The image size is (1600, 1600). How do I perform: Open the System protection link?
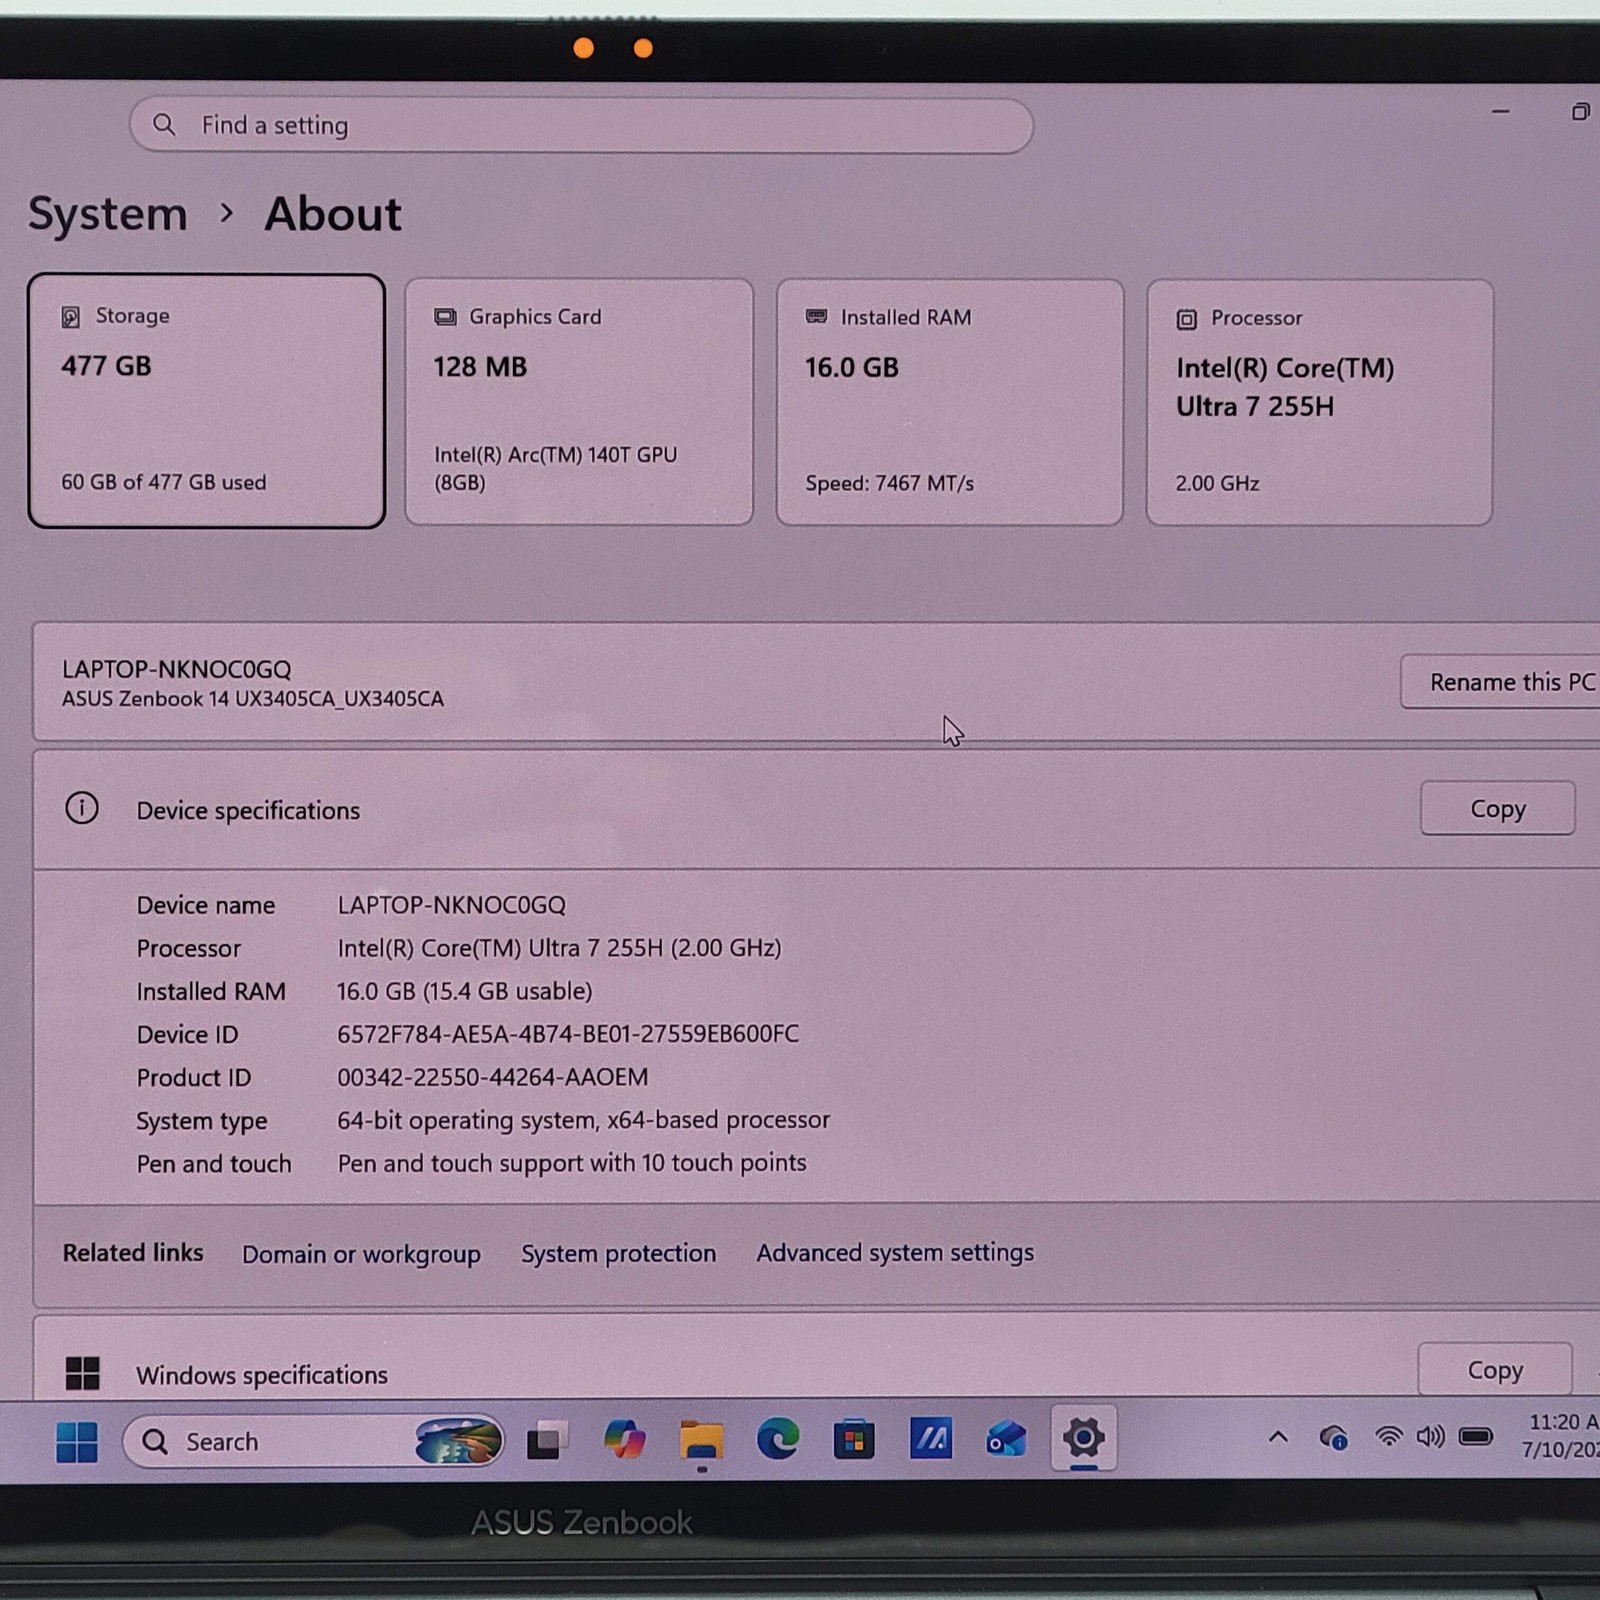[x=618, y=1253]
